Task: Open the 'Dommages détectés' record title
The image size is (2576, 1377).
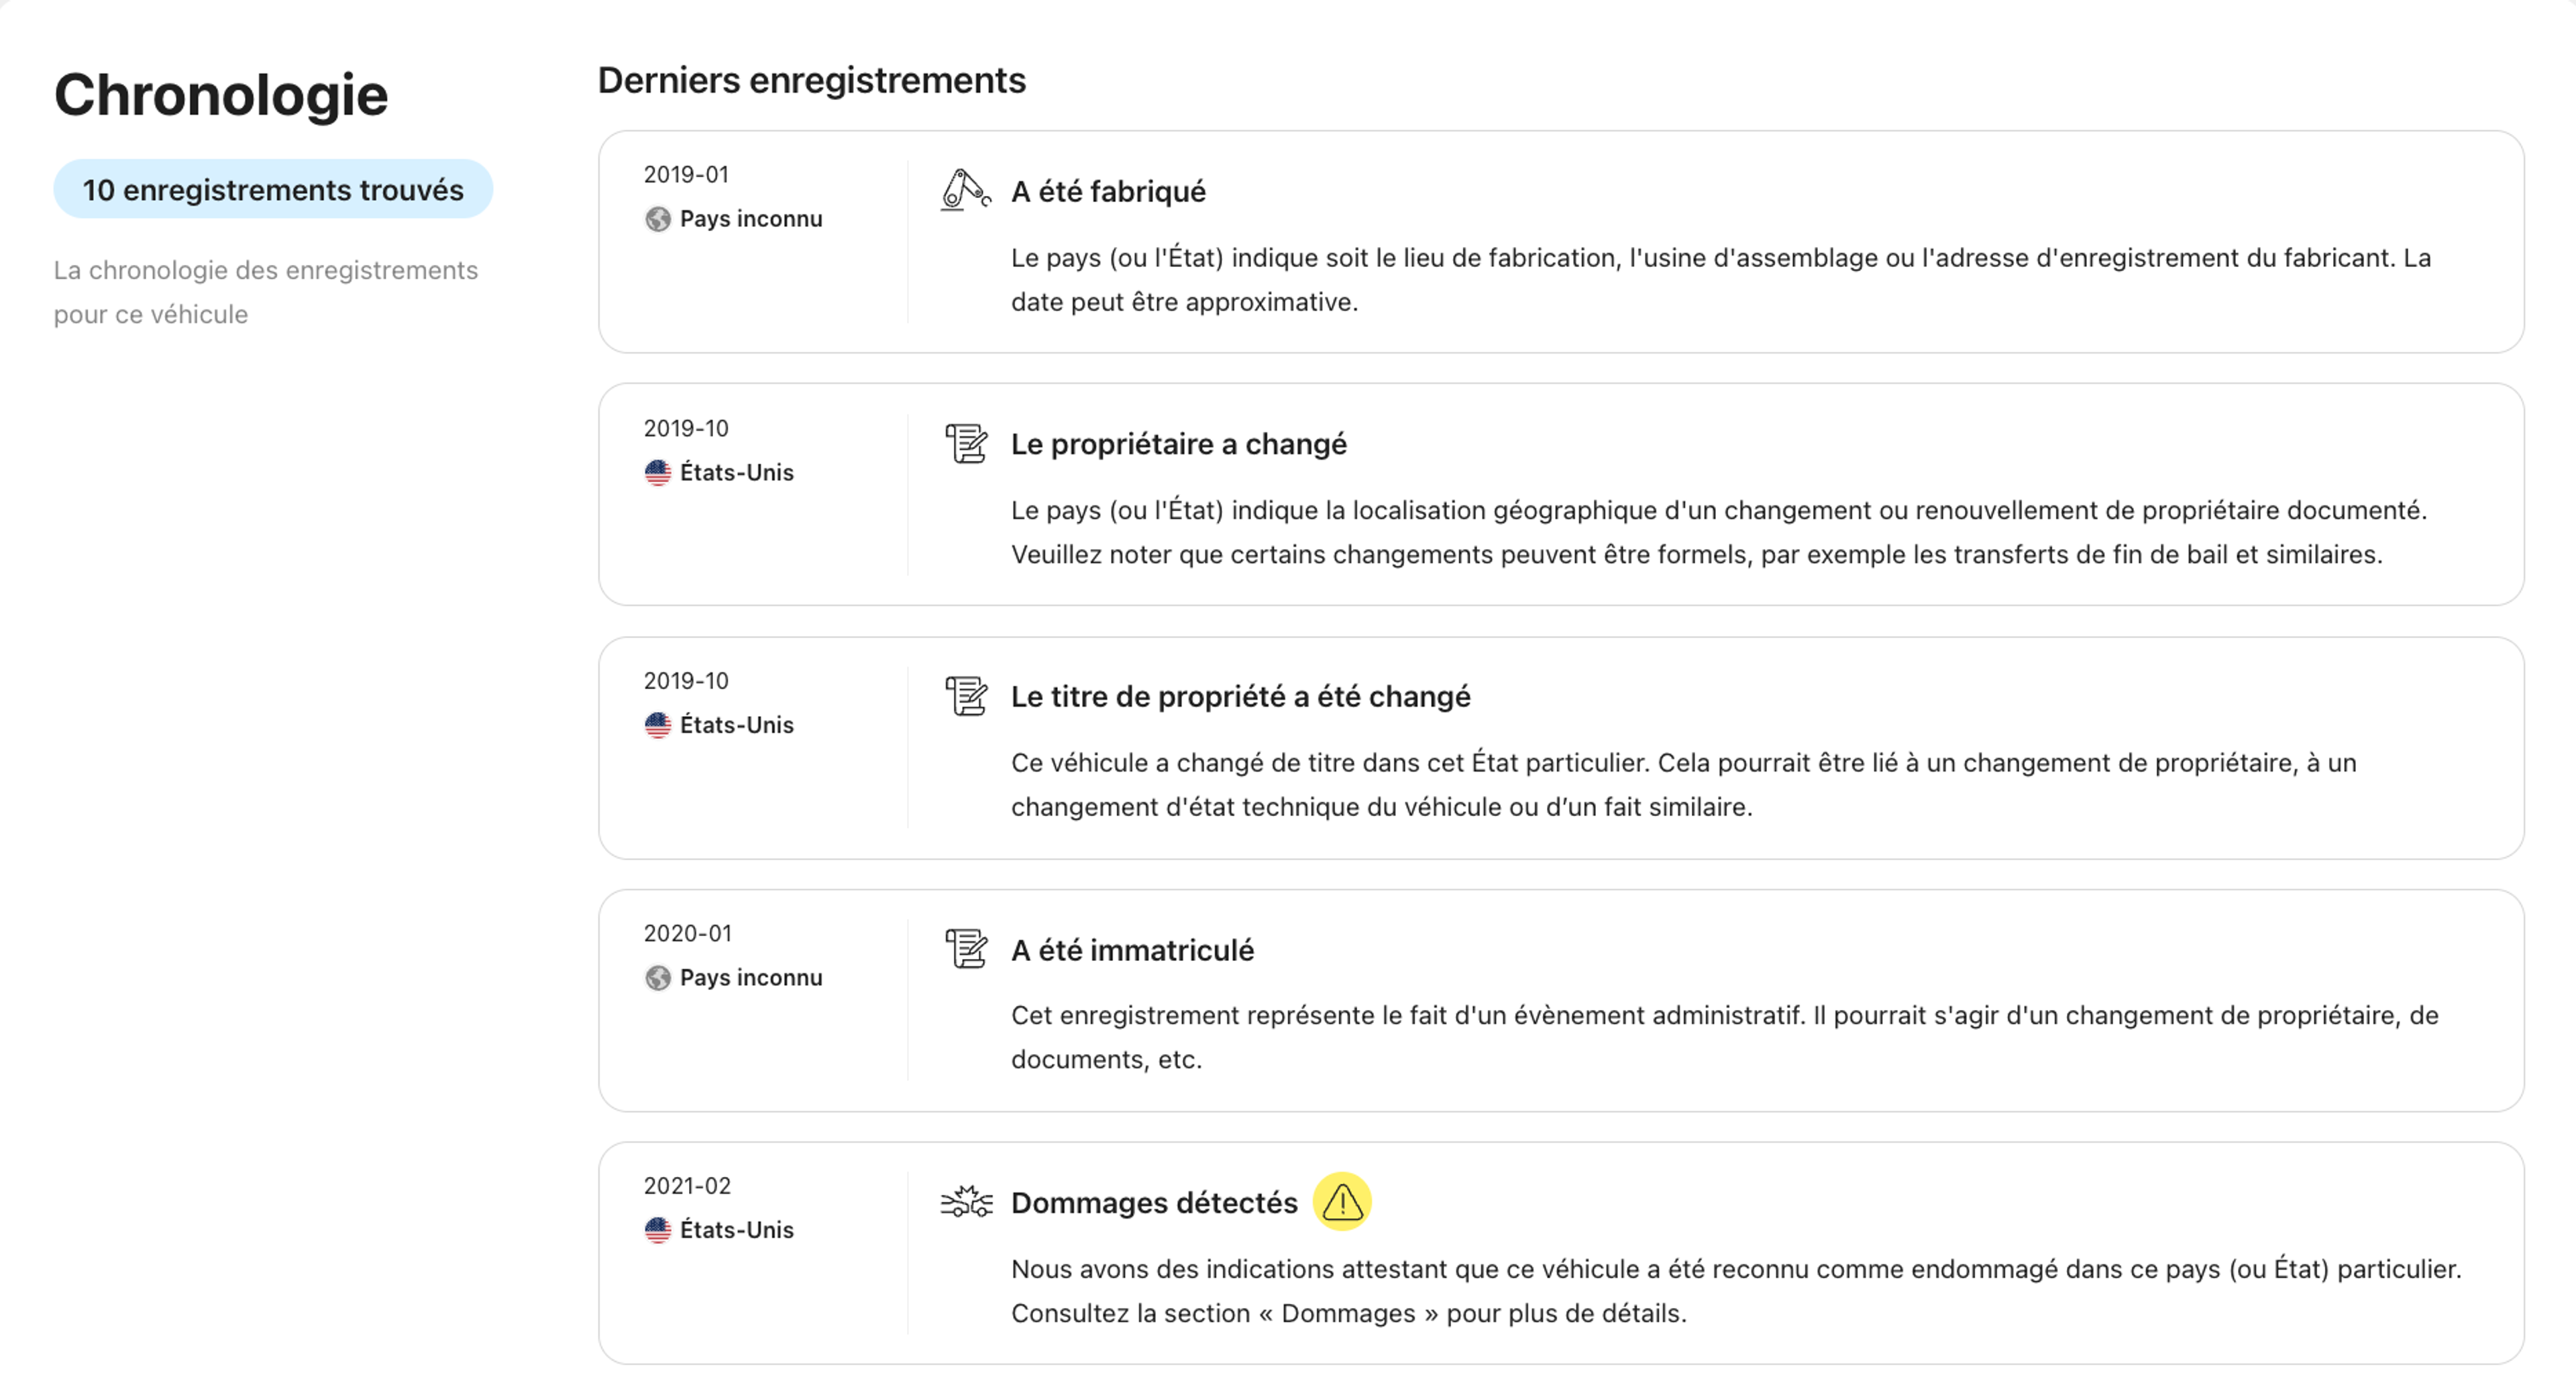Action: tap(1154, 1202)
